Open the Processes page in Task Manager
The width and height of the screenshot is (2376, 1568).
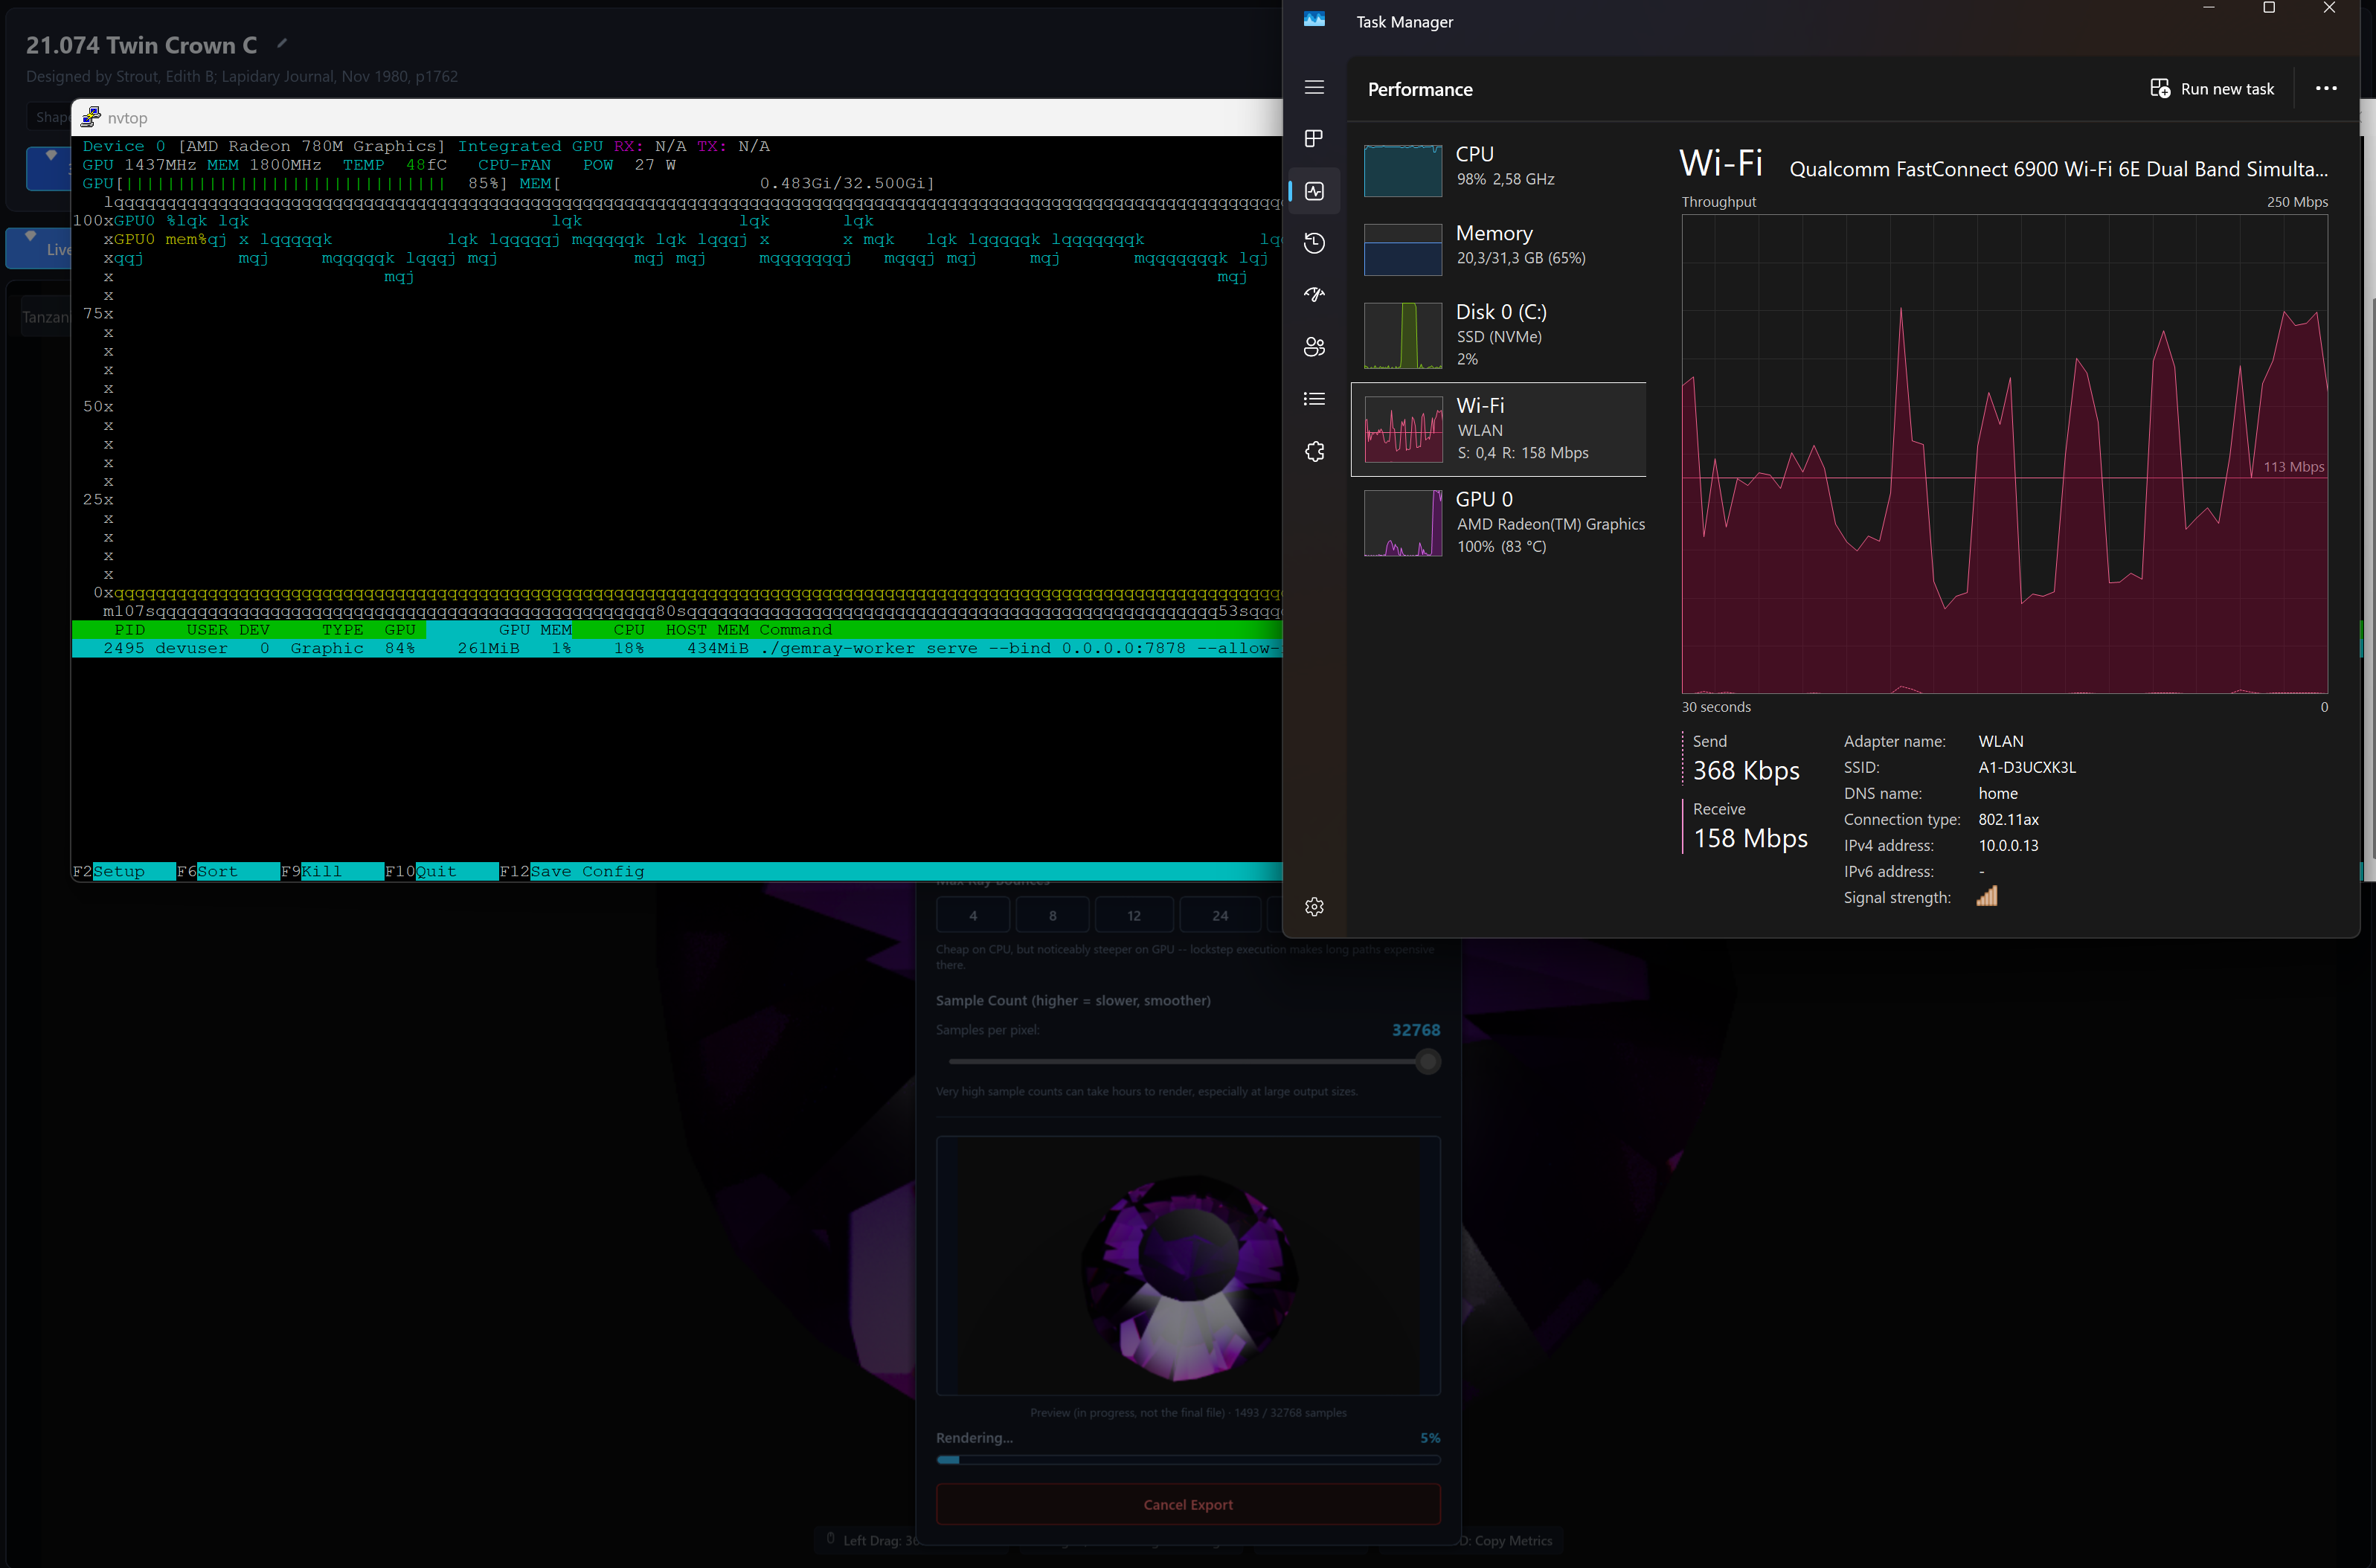[1314, 138]
